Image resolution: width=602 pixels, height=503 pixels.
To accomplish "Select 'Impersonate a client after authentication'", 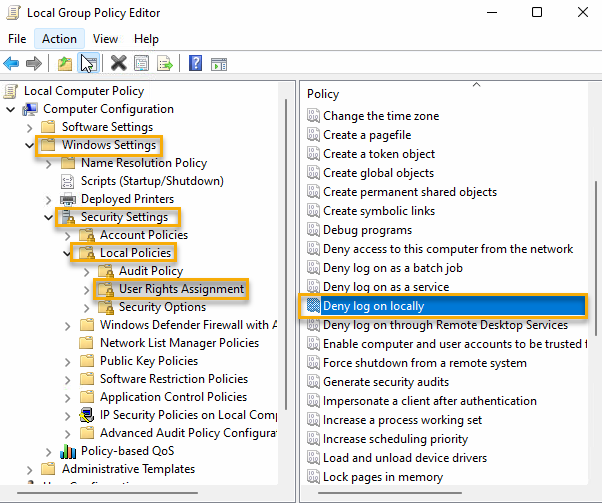I will tap(430, 401).
